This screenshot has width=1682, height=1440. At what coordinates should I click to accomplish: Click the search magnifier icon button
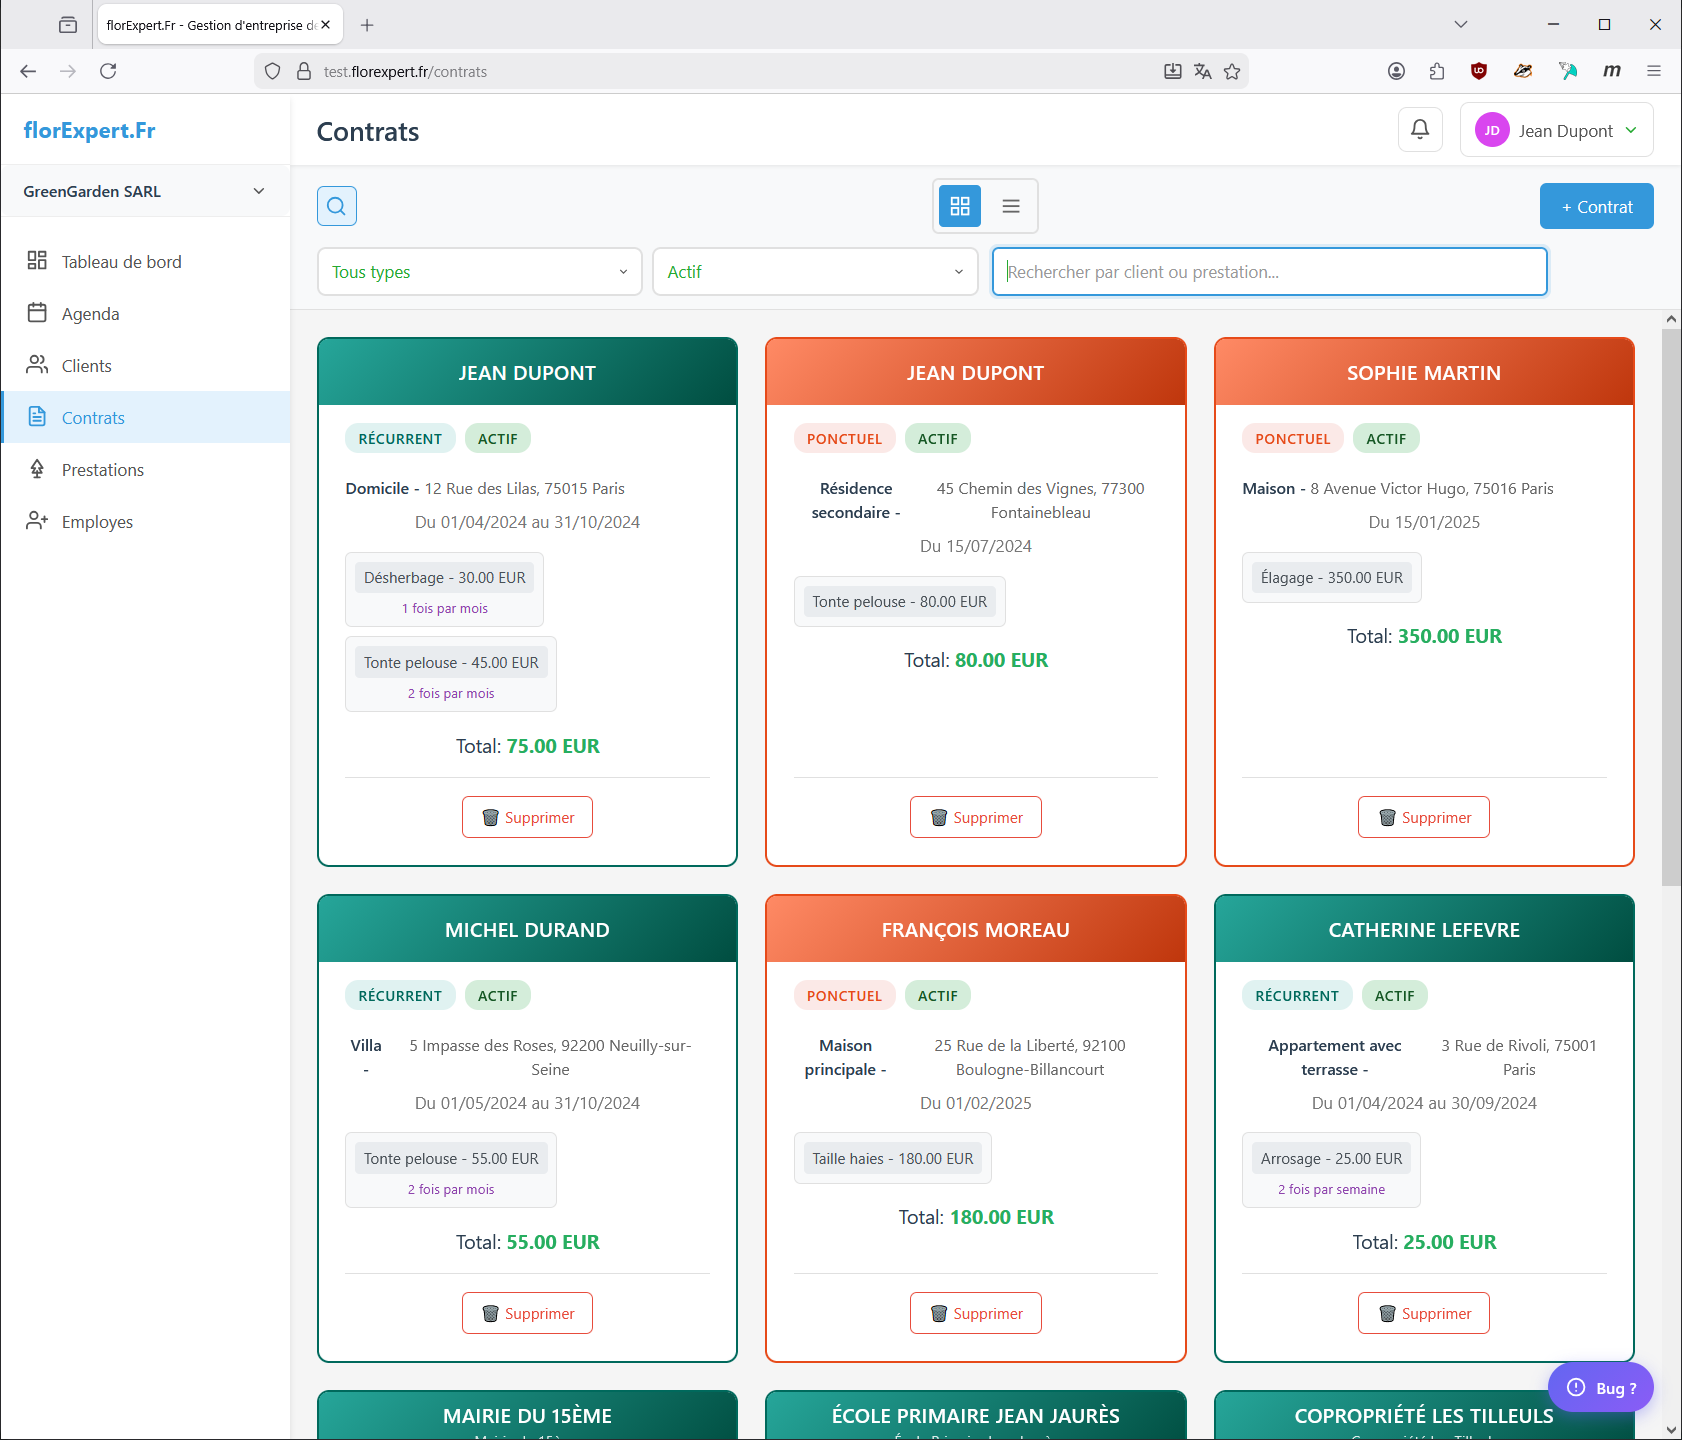(337, 206)
